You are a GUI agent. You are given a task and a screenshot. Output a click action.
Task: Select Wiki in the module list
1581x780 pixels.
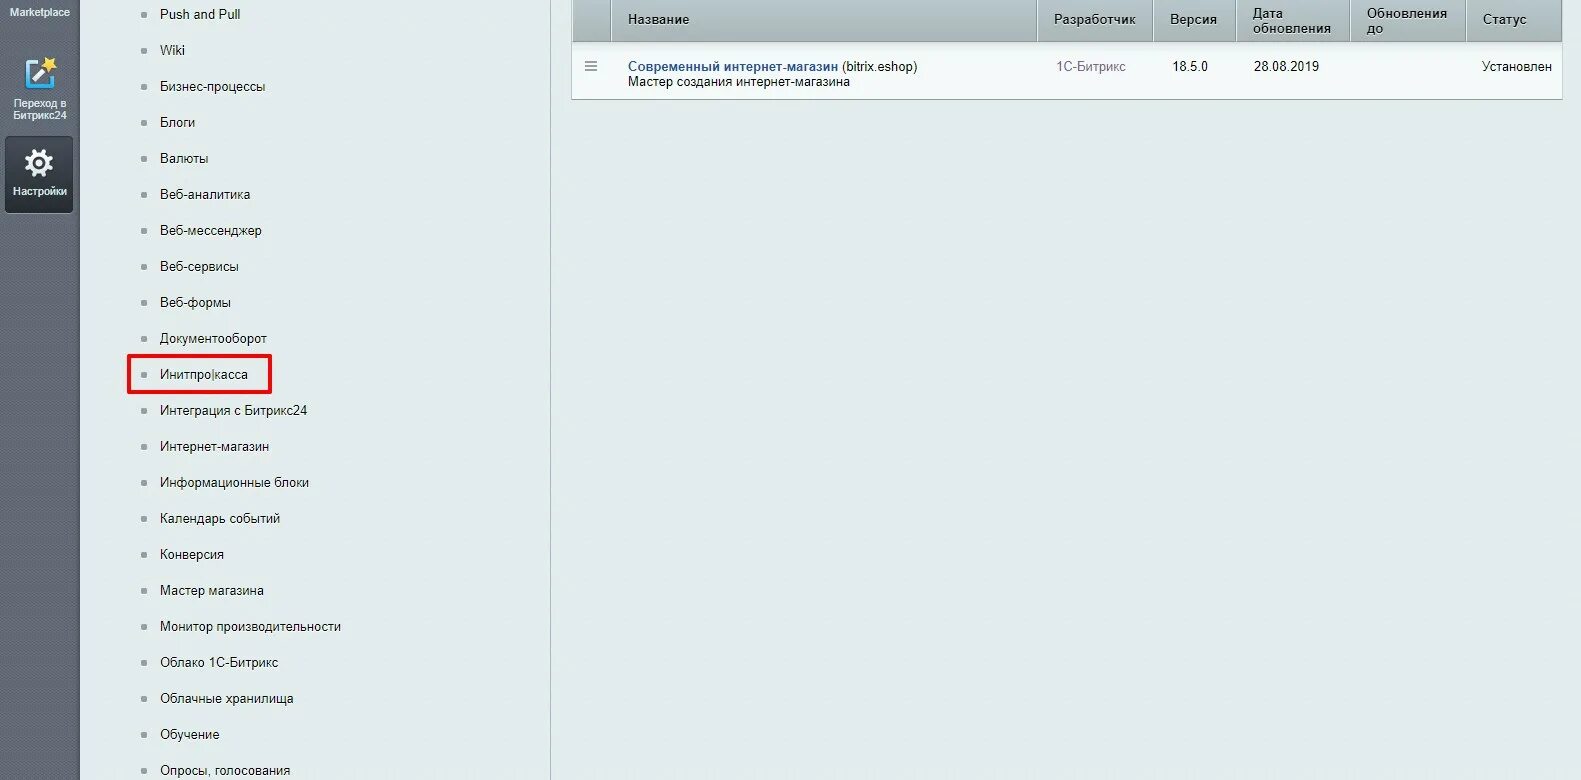[x=172, y=50]
